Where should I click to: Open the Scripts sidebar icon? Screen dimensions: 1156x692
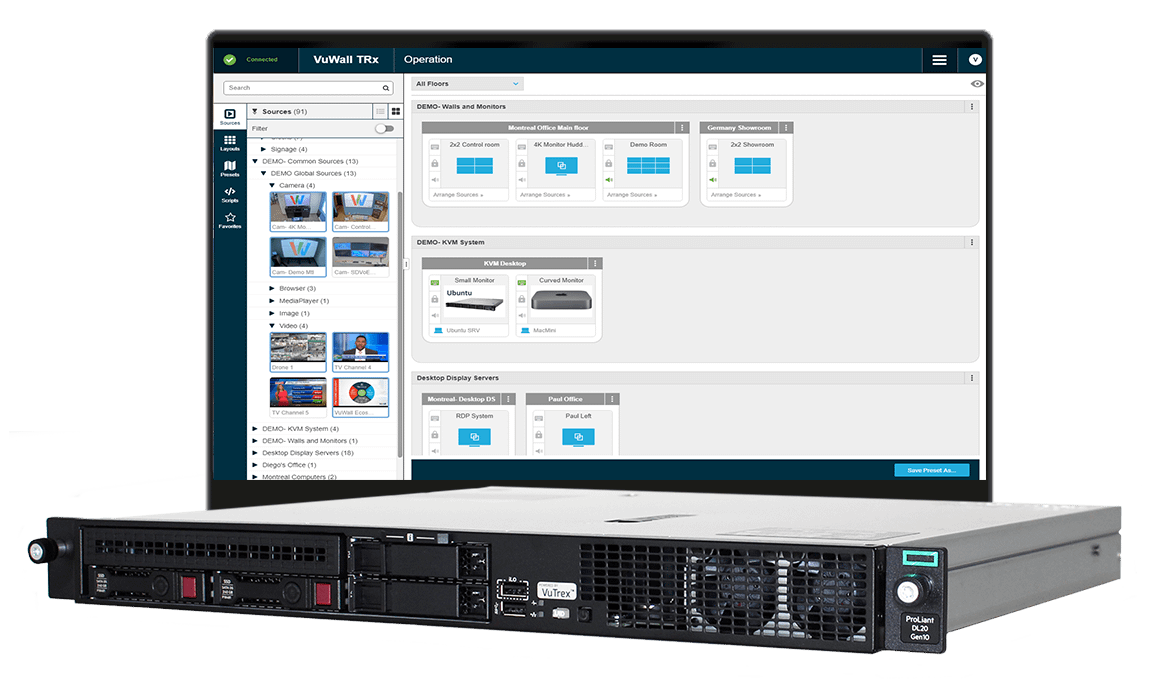point(230,194)
